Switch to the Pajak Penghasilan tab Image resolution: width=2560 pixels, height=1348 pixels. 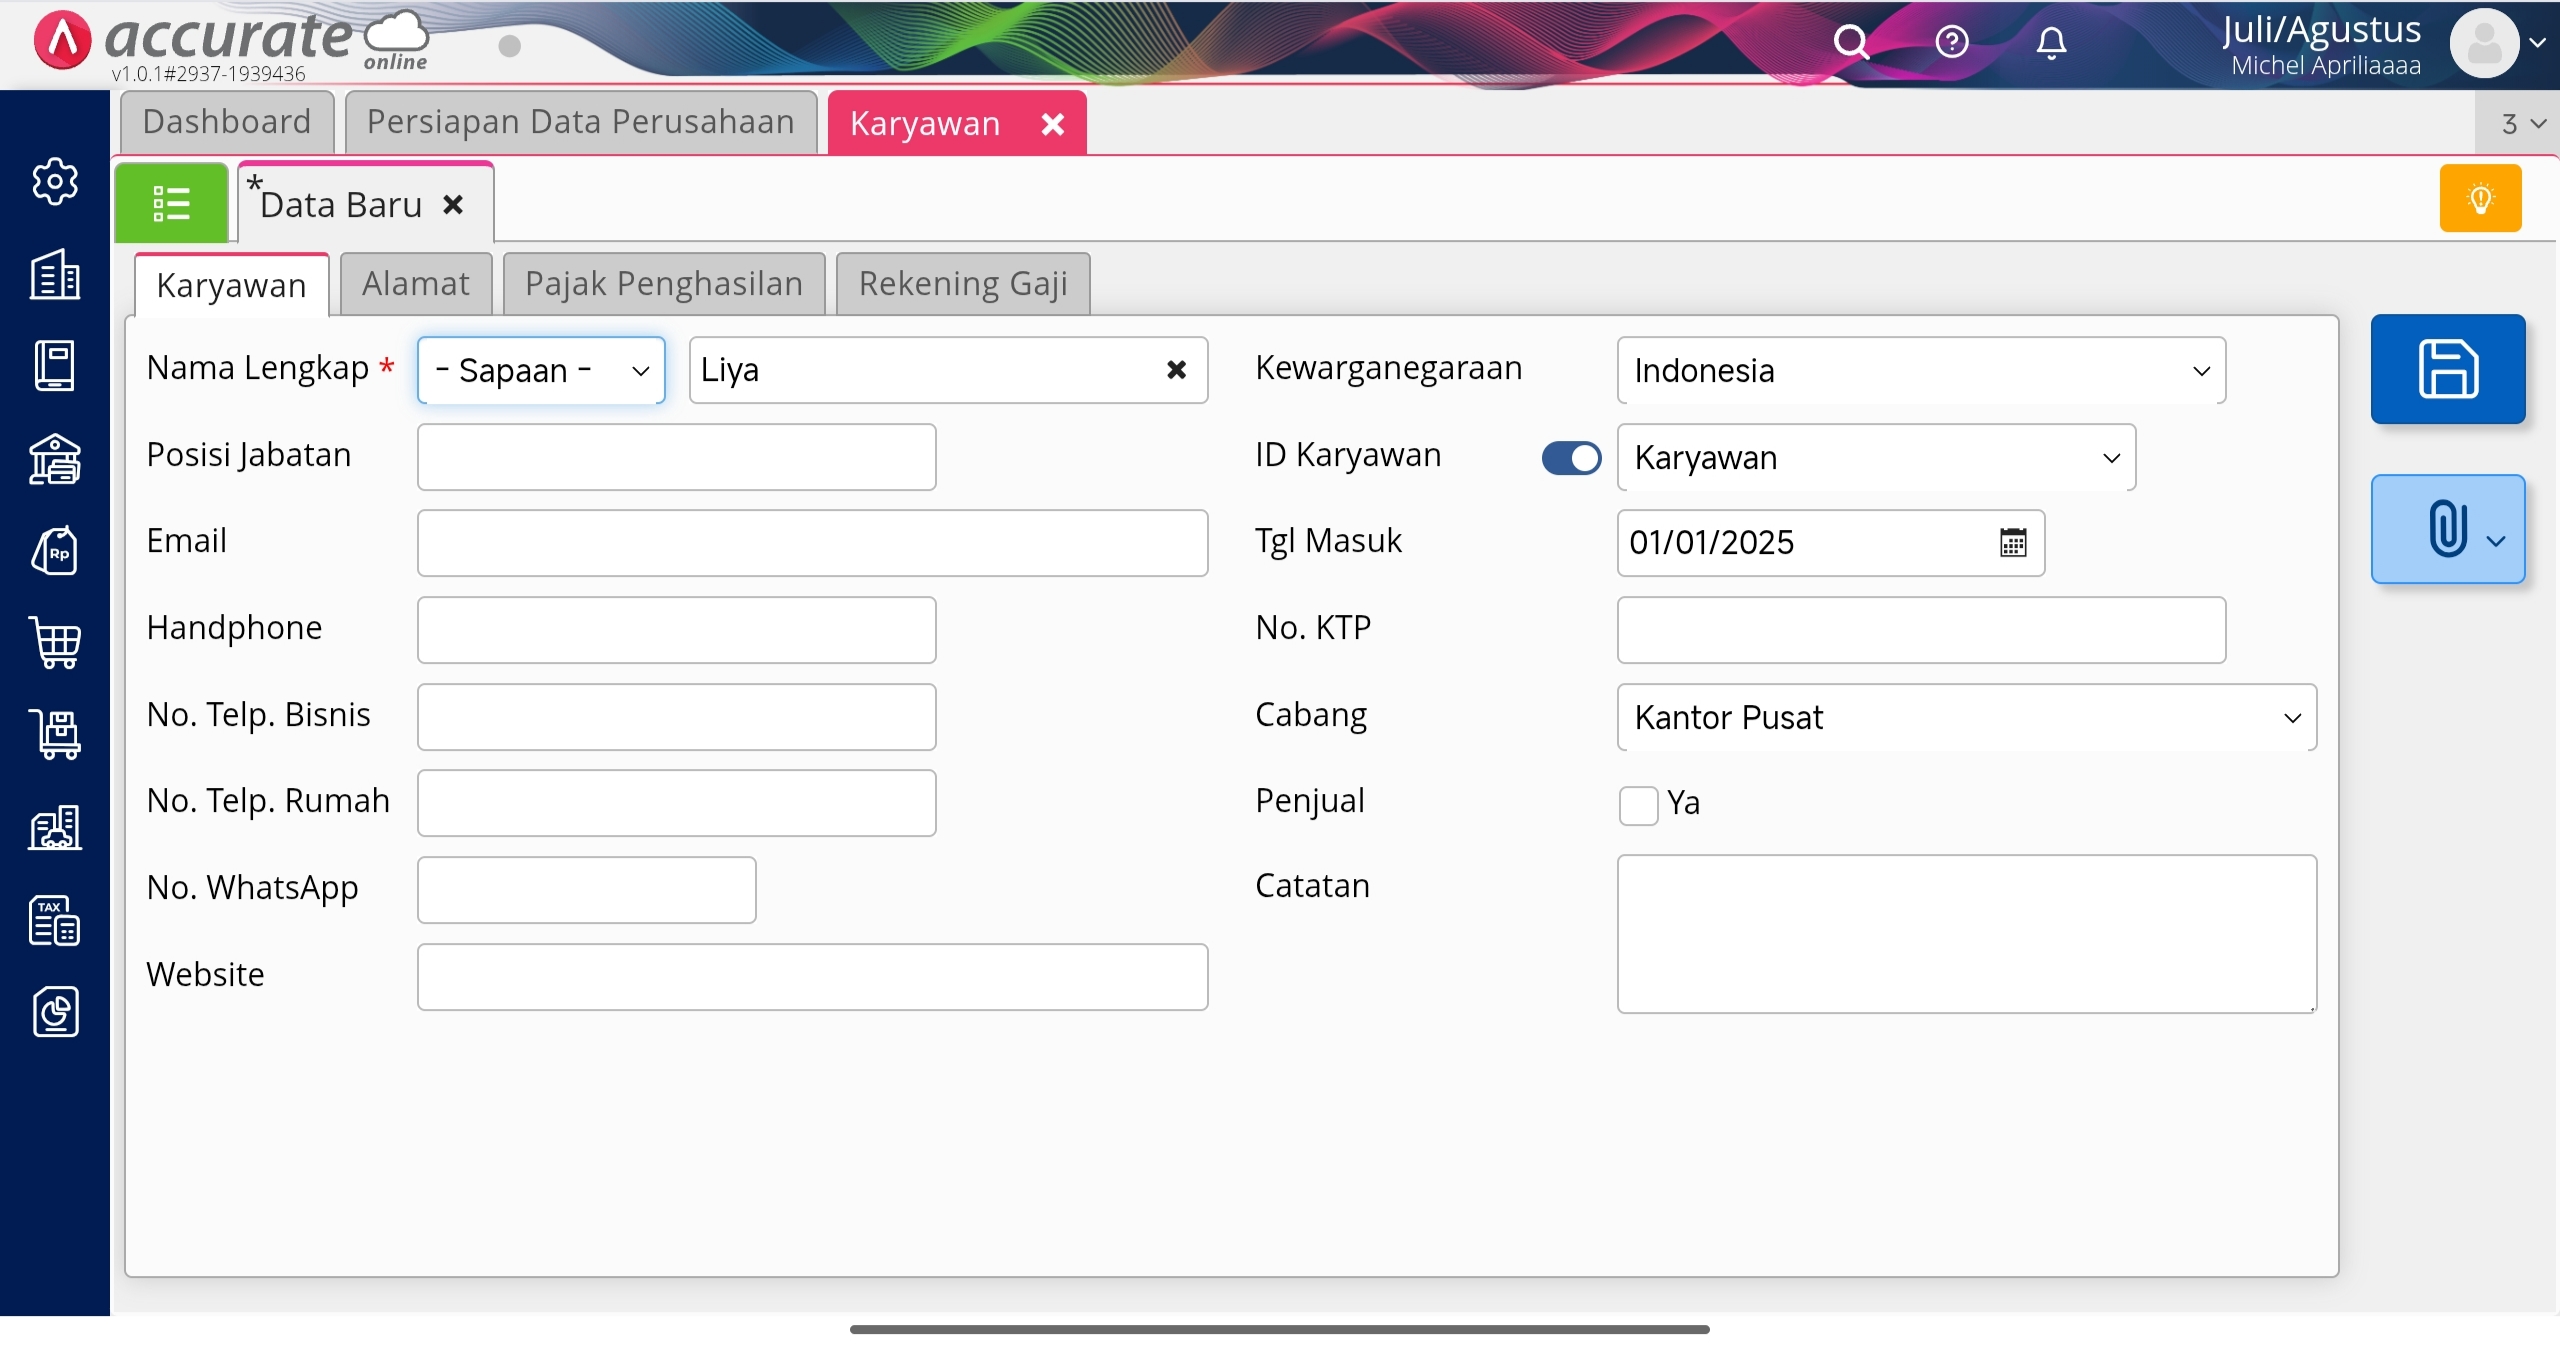pyautogui.click(x=664, y=284)
